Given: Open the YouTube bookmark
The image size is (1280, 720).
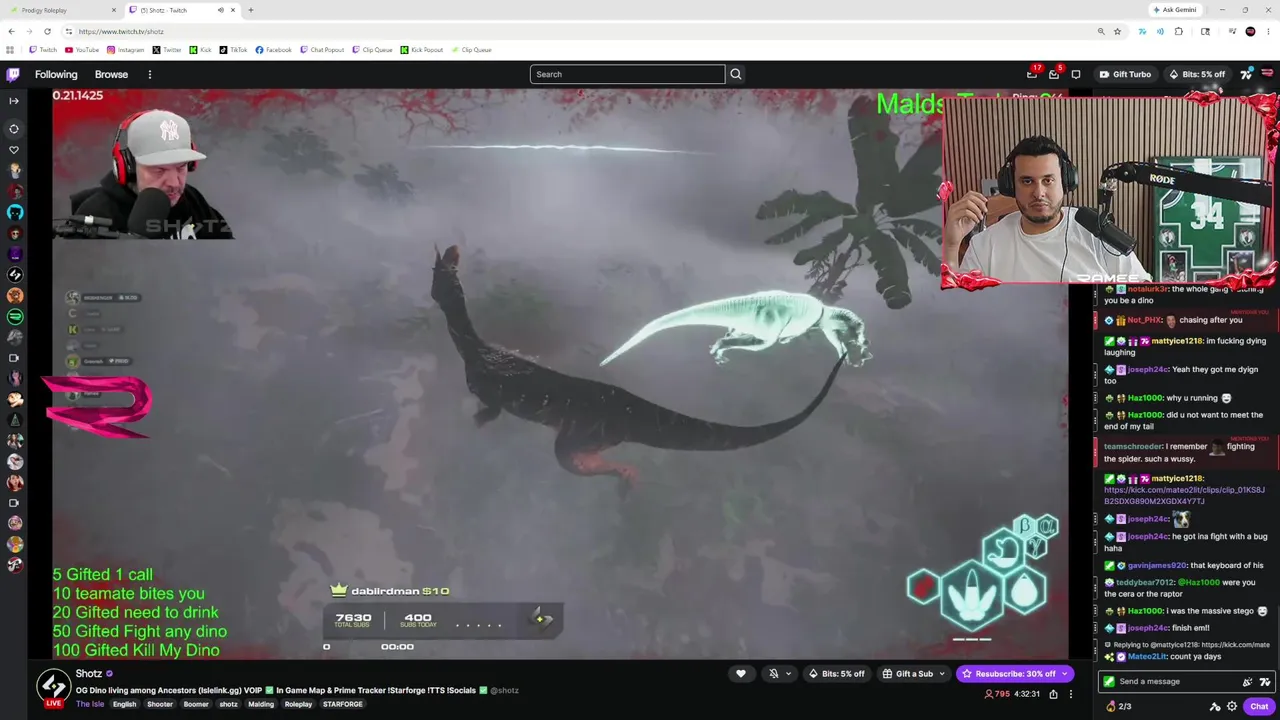Looking at the screenshot, I should click(x=82, y=50).
